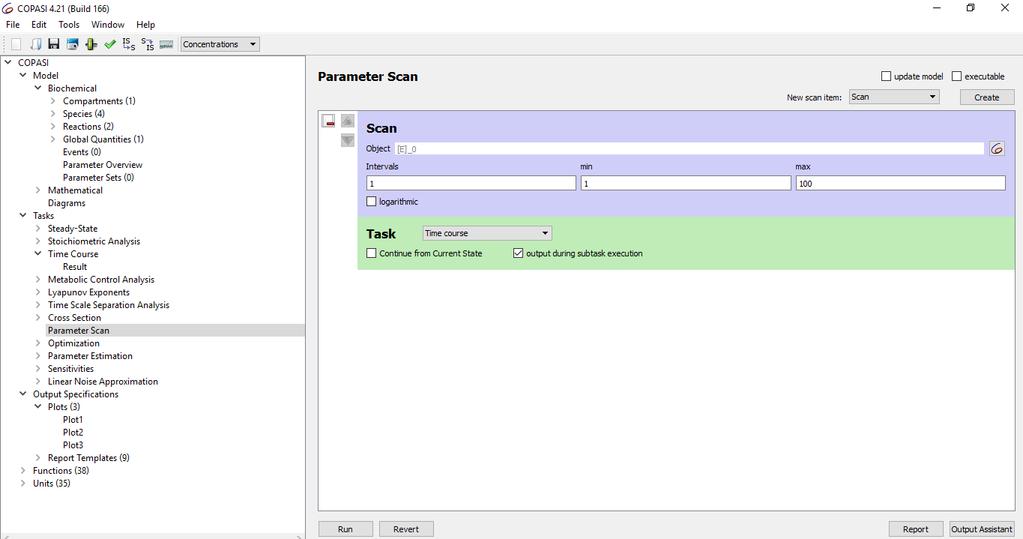The width and height of the screenshot is (1023, 539).
Task: Expand the Compartments (1) node
Action: pos(53,101)
